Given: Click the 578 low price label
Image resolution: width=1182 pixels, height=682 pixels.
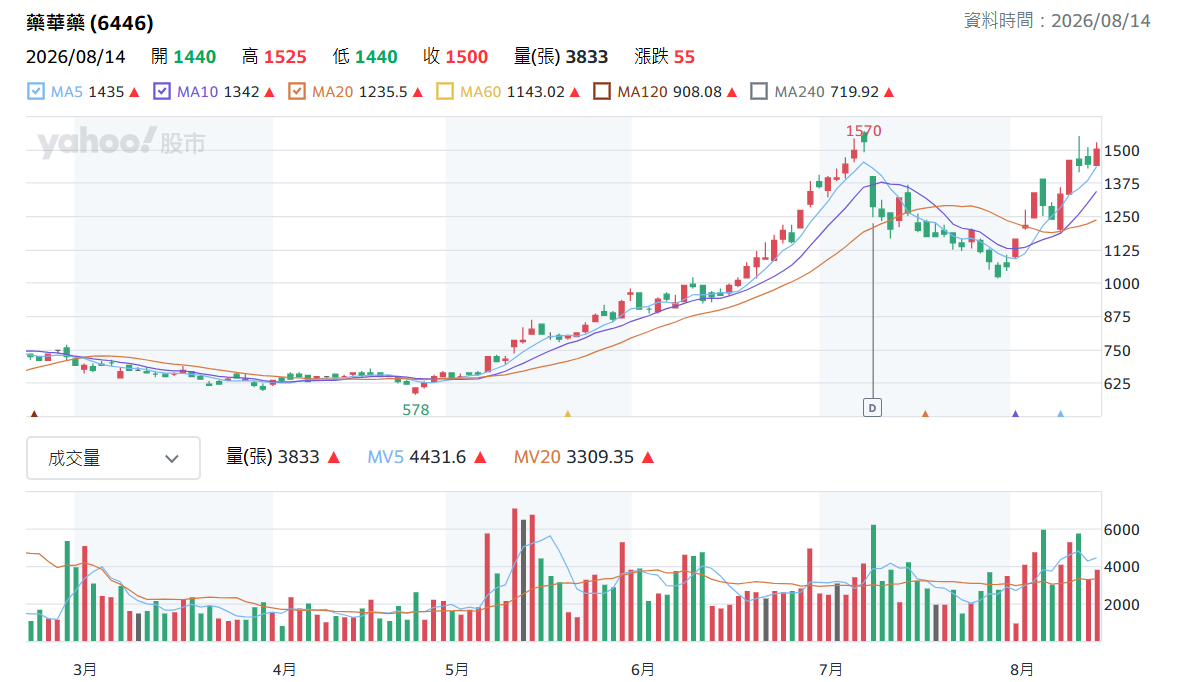Looking at the screenshot, I should [415, 410].
